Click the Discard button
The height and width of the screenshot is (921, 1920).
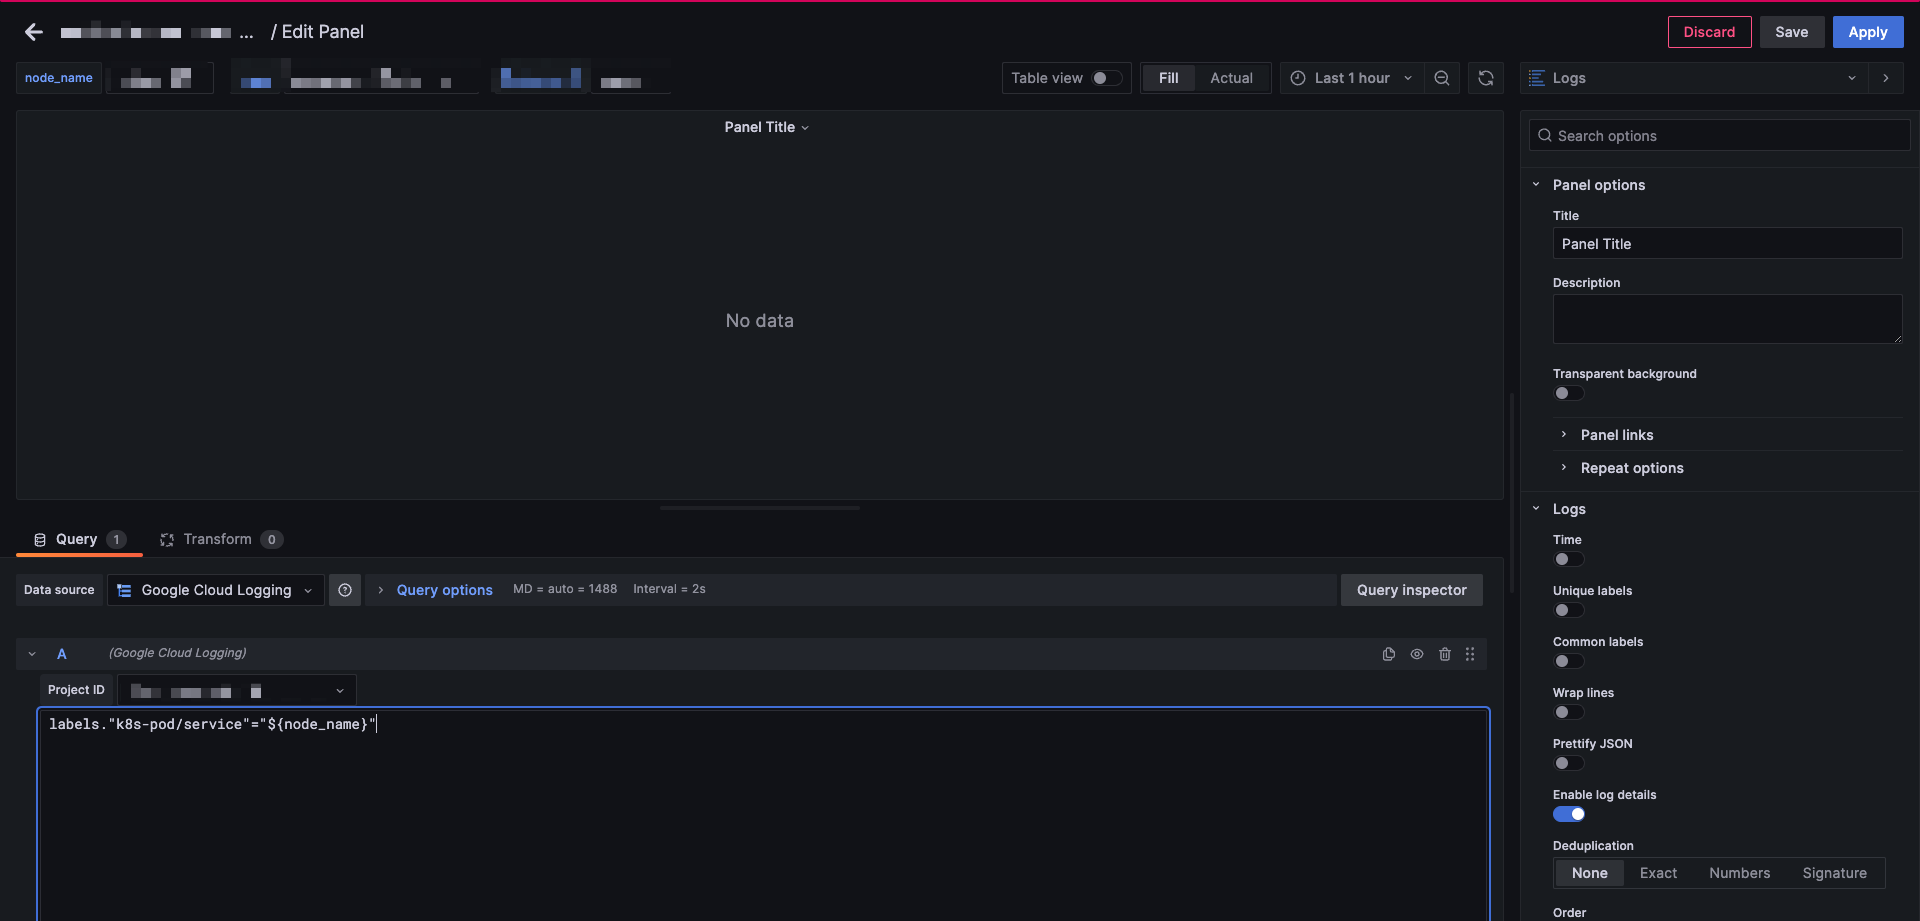click(x=1709, y=32)
